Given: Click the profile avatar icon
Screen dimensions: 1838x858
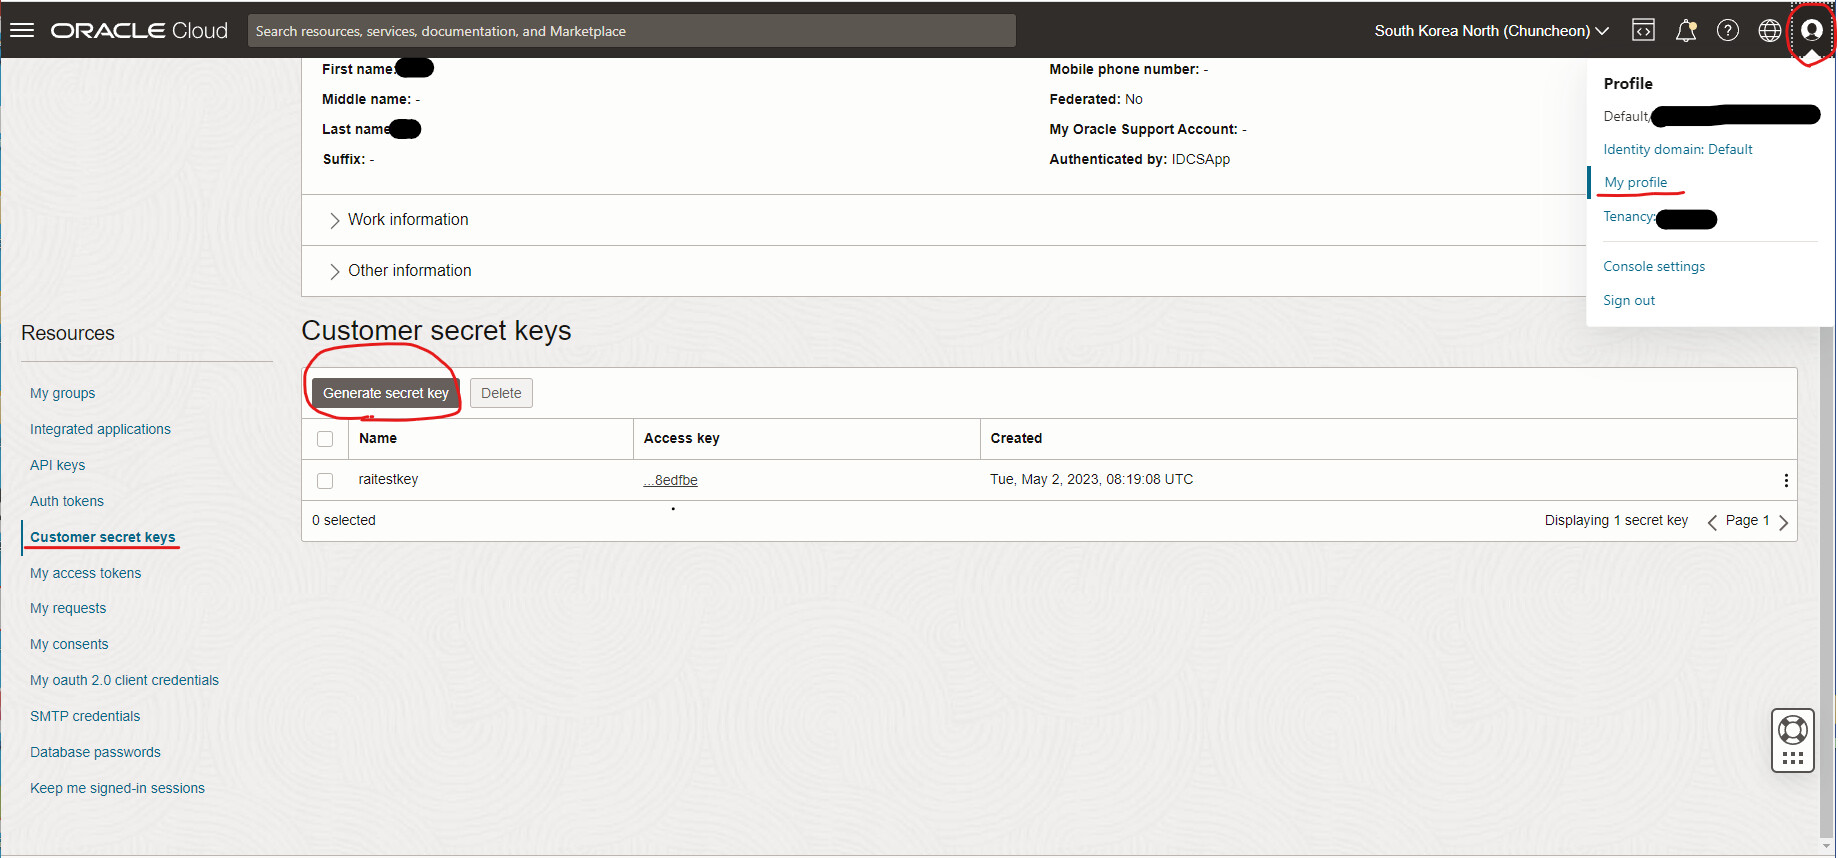Looking at the screenshot, I should (x=1811, y=30).
